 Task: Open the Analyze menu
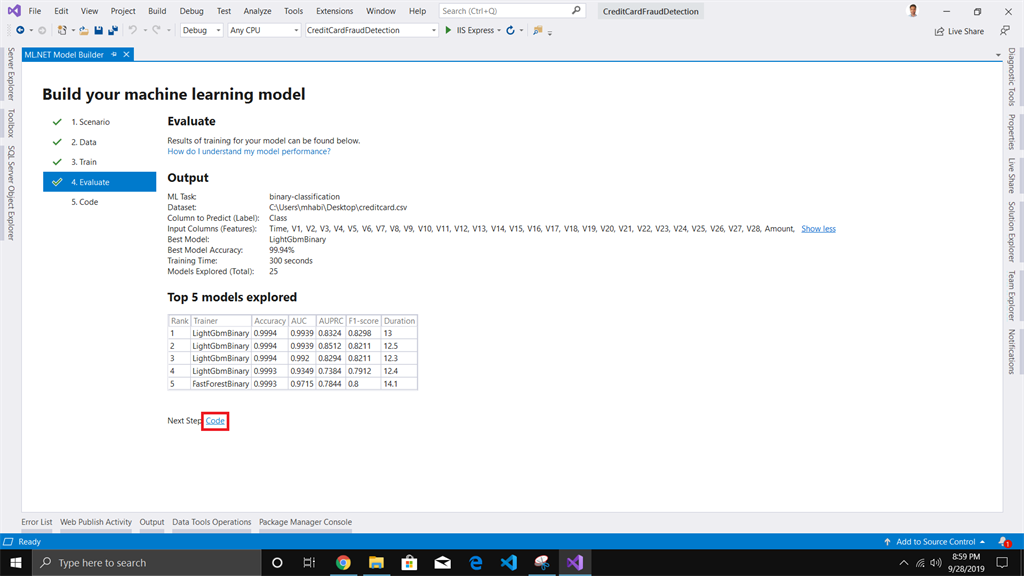pos(257,11)
